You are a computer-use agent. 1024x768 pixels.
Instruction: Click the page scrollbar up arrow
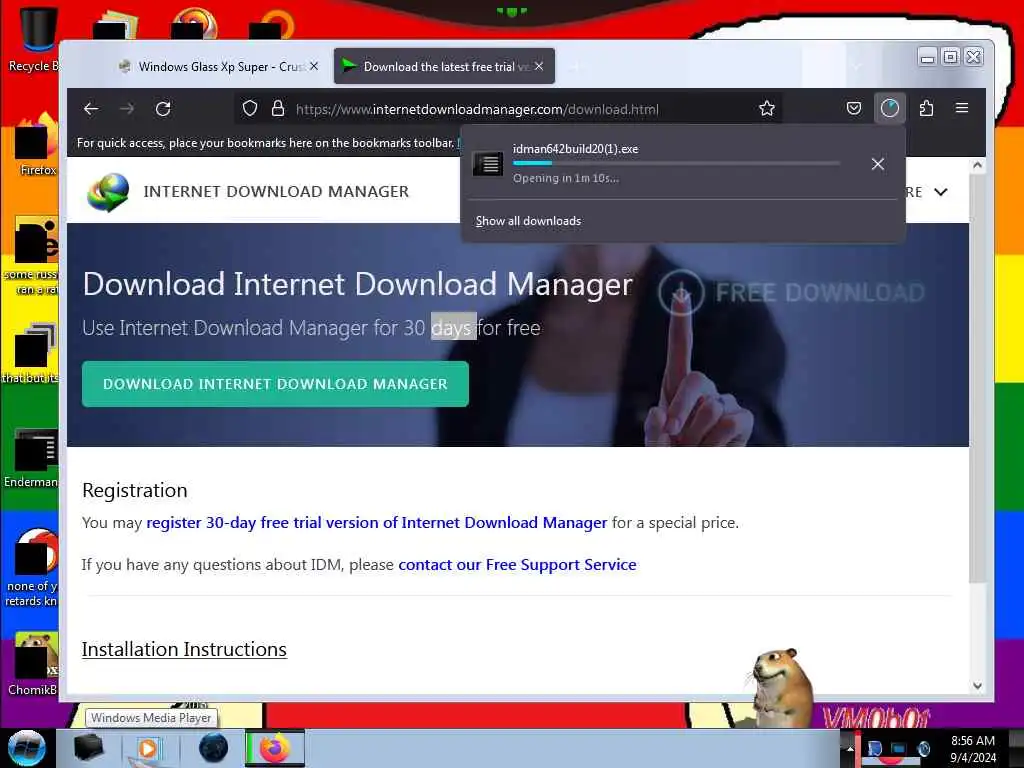point(978,165)
